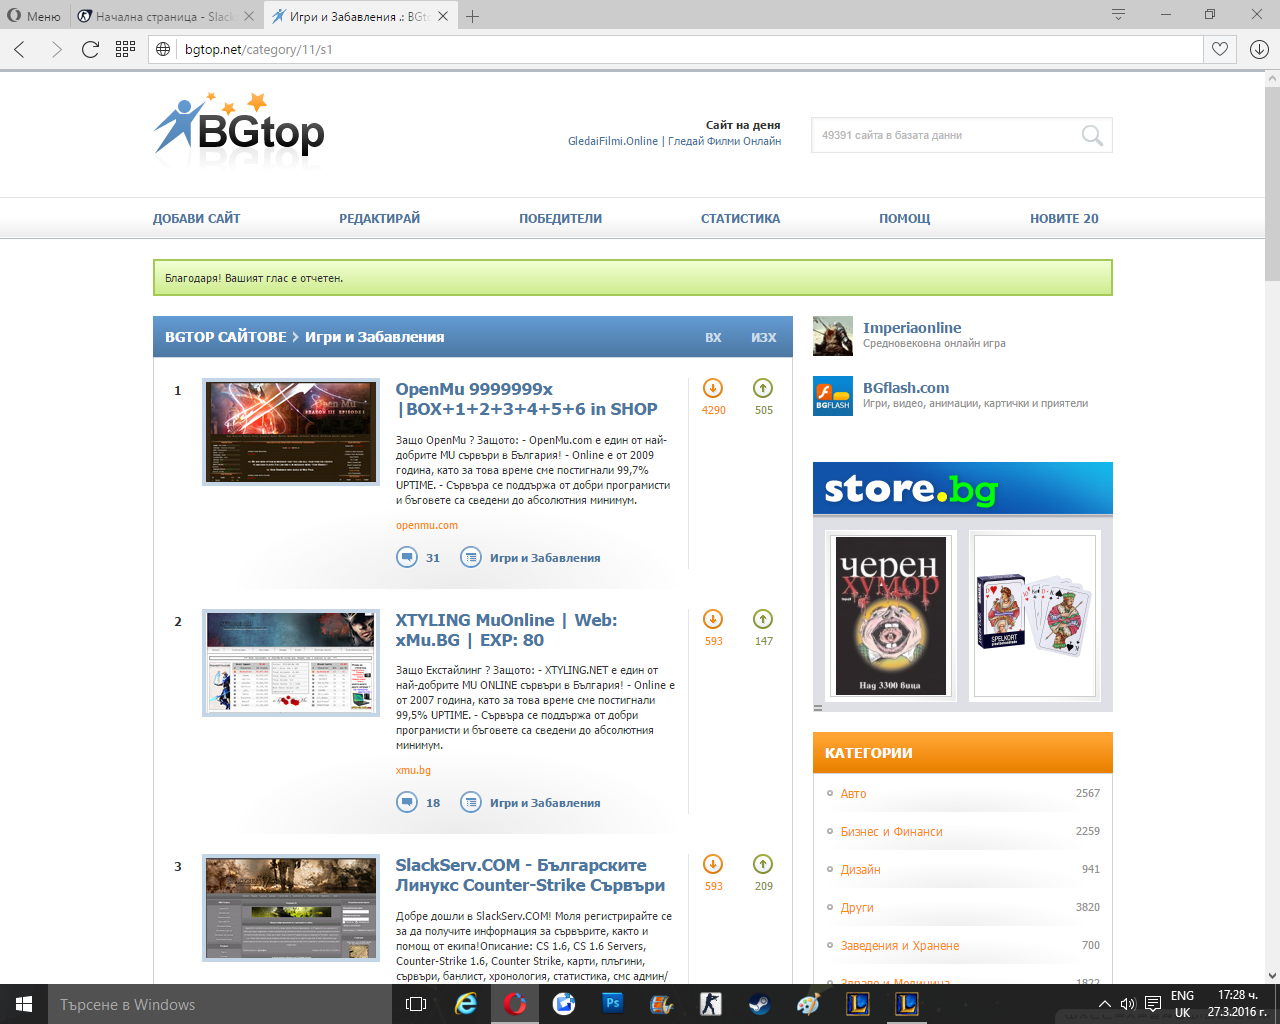Open the browser tab list menu icon
Image resolution: width=1280 pixels, height=1024 pixels.
click(x=1118, y=15)
